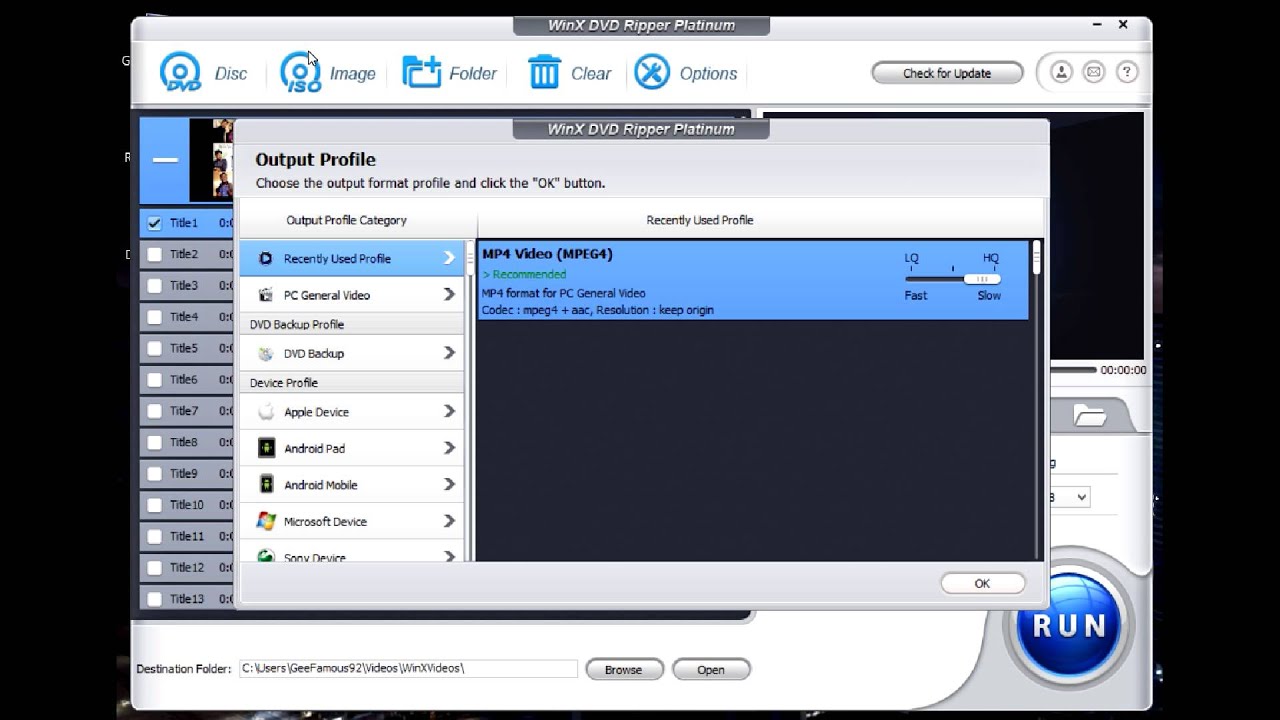Viewport: 1280px width, 720px height.
Task: Click the Check for Update button
Action: (x=947, y=73)
